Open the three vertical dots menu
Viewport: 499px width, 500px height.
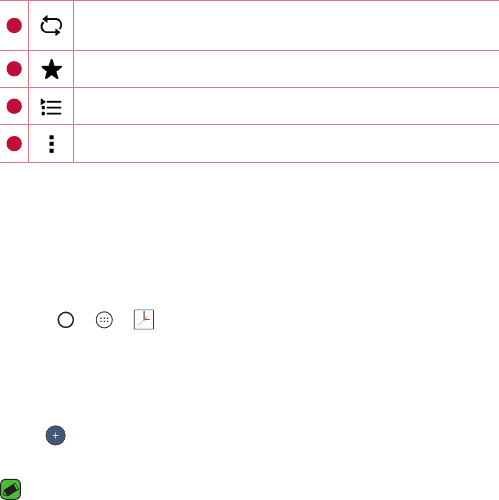coord(51,144)
